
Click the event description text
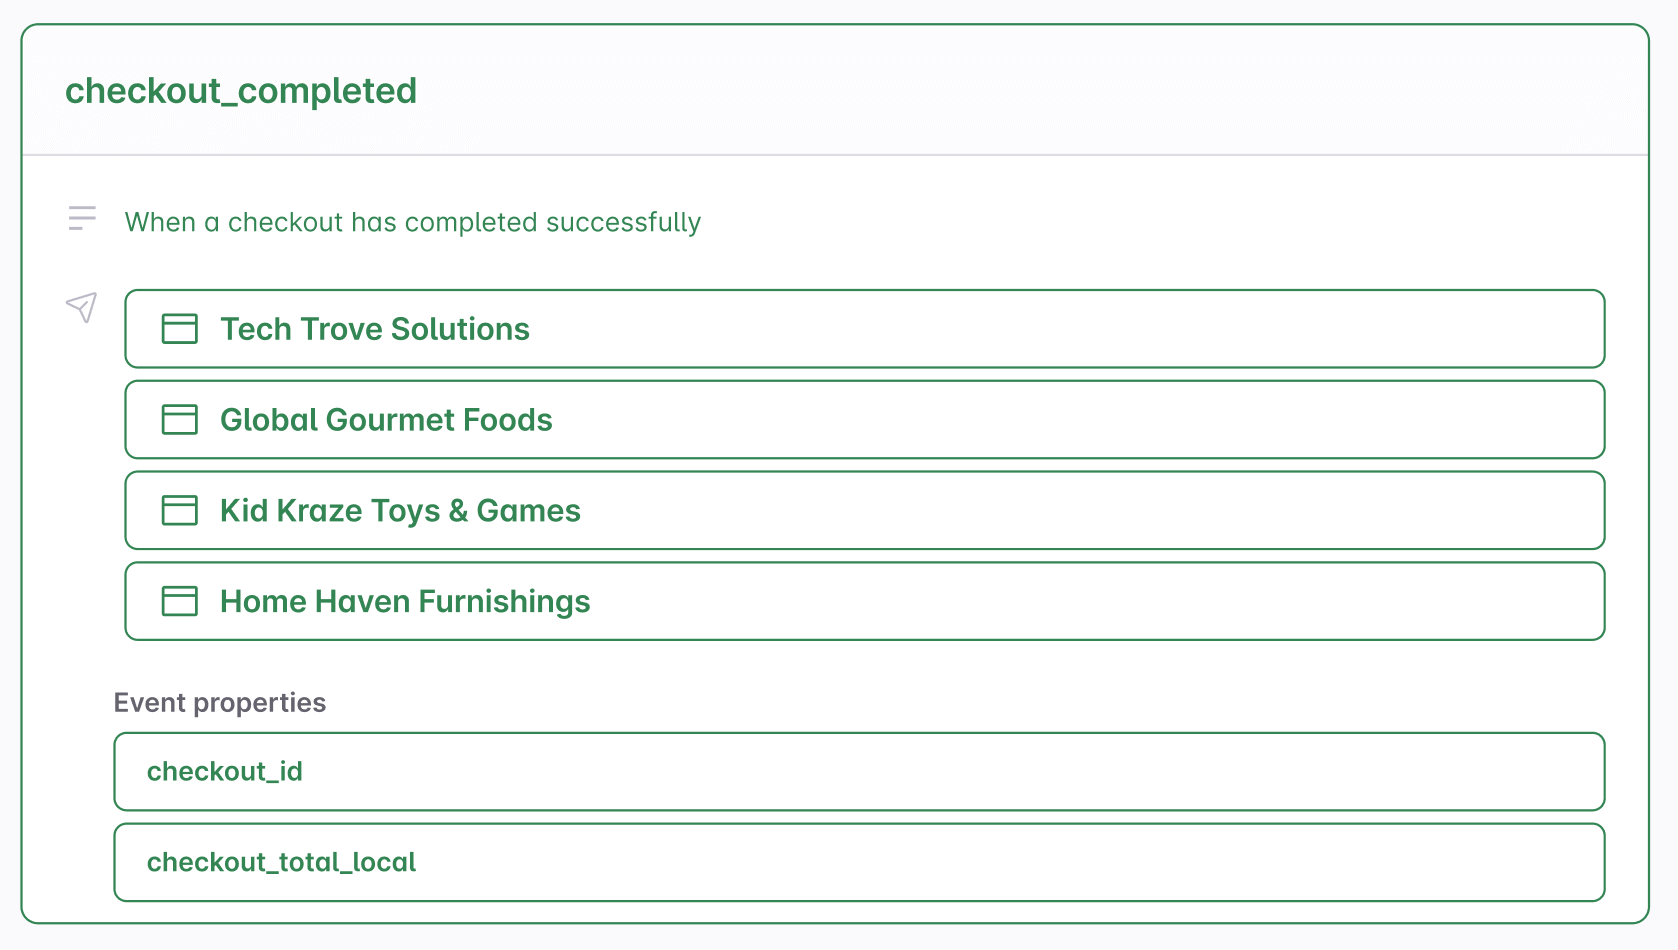(x=412, y=221)
